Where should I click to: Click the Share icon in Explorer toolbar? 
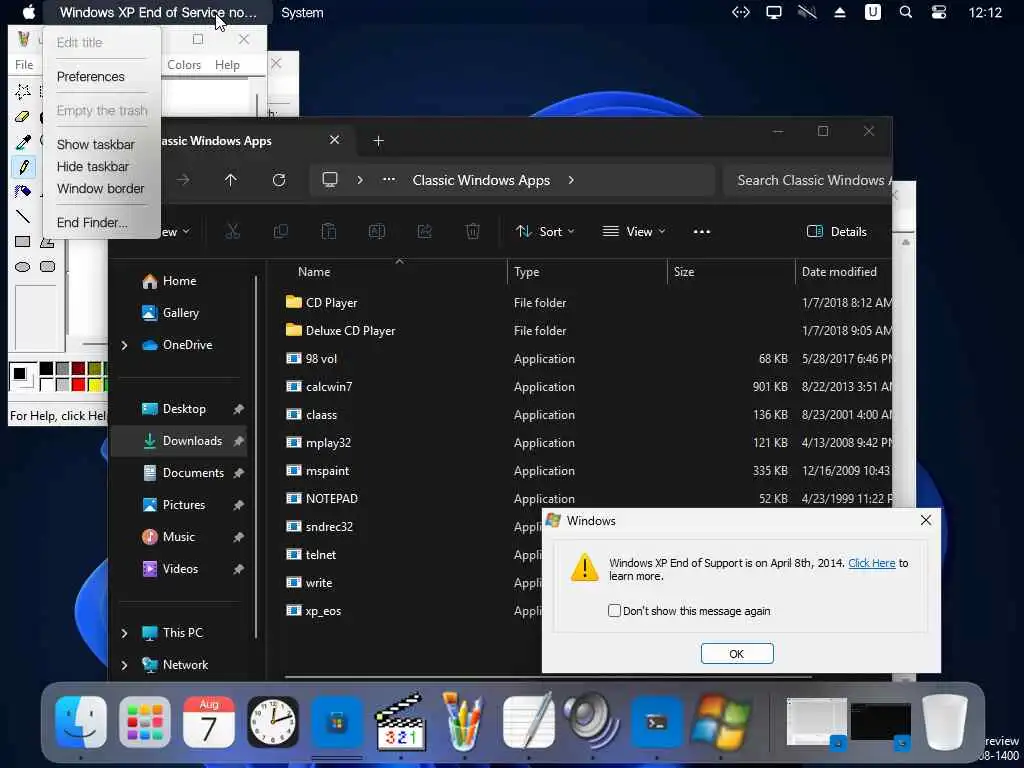424,231
